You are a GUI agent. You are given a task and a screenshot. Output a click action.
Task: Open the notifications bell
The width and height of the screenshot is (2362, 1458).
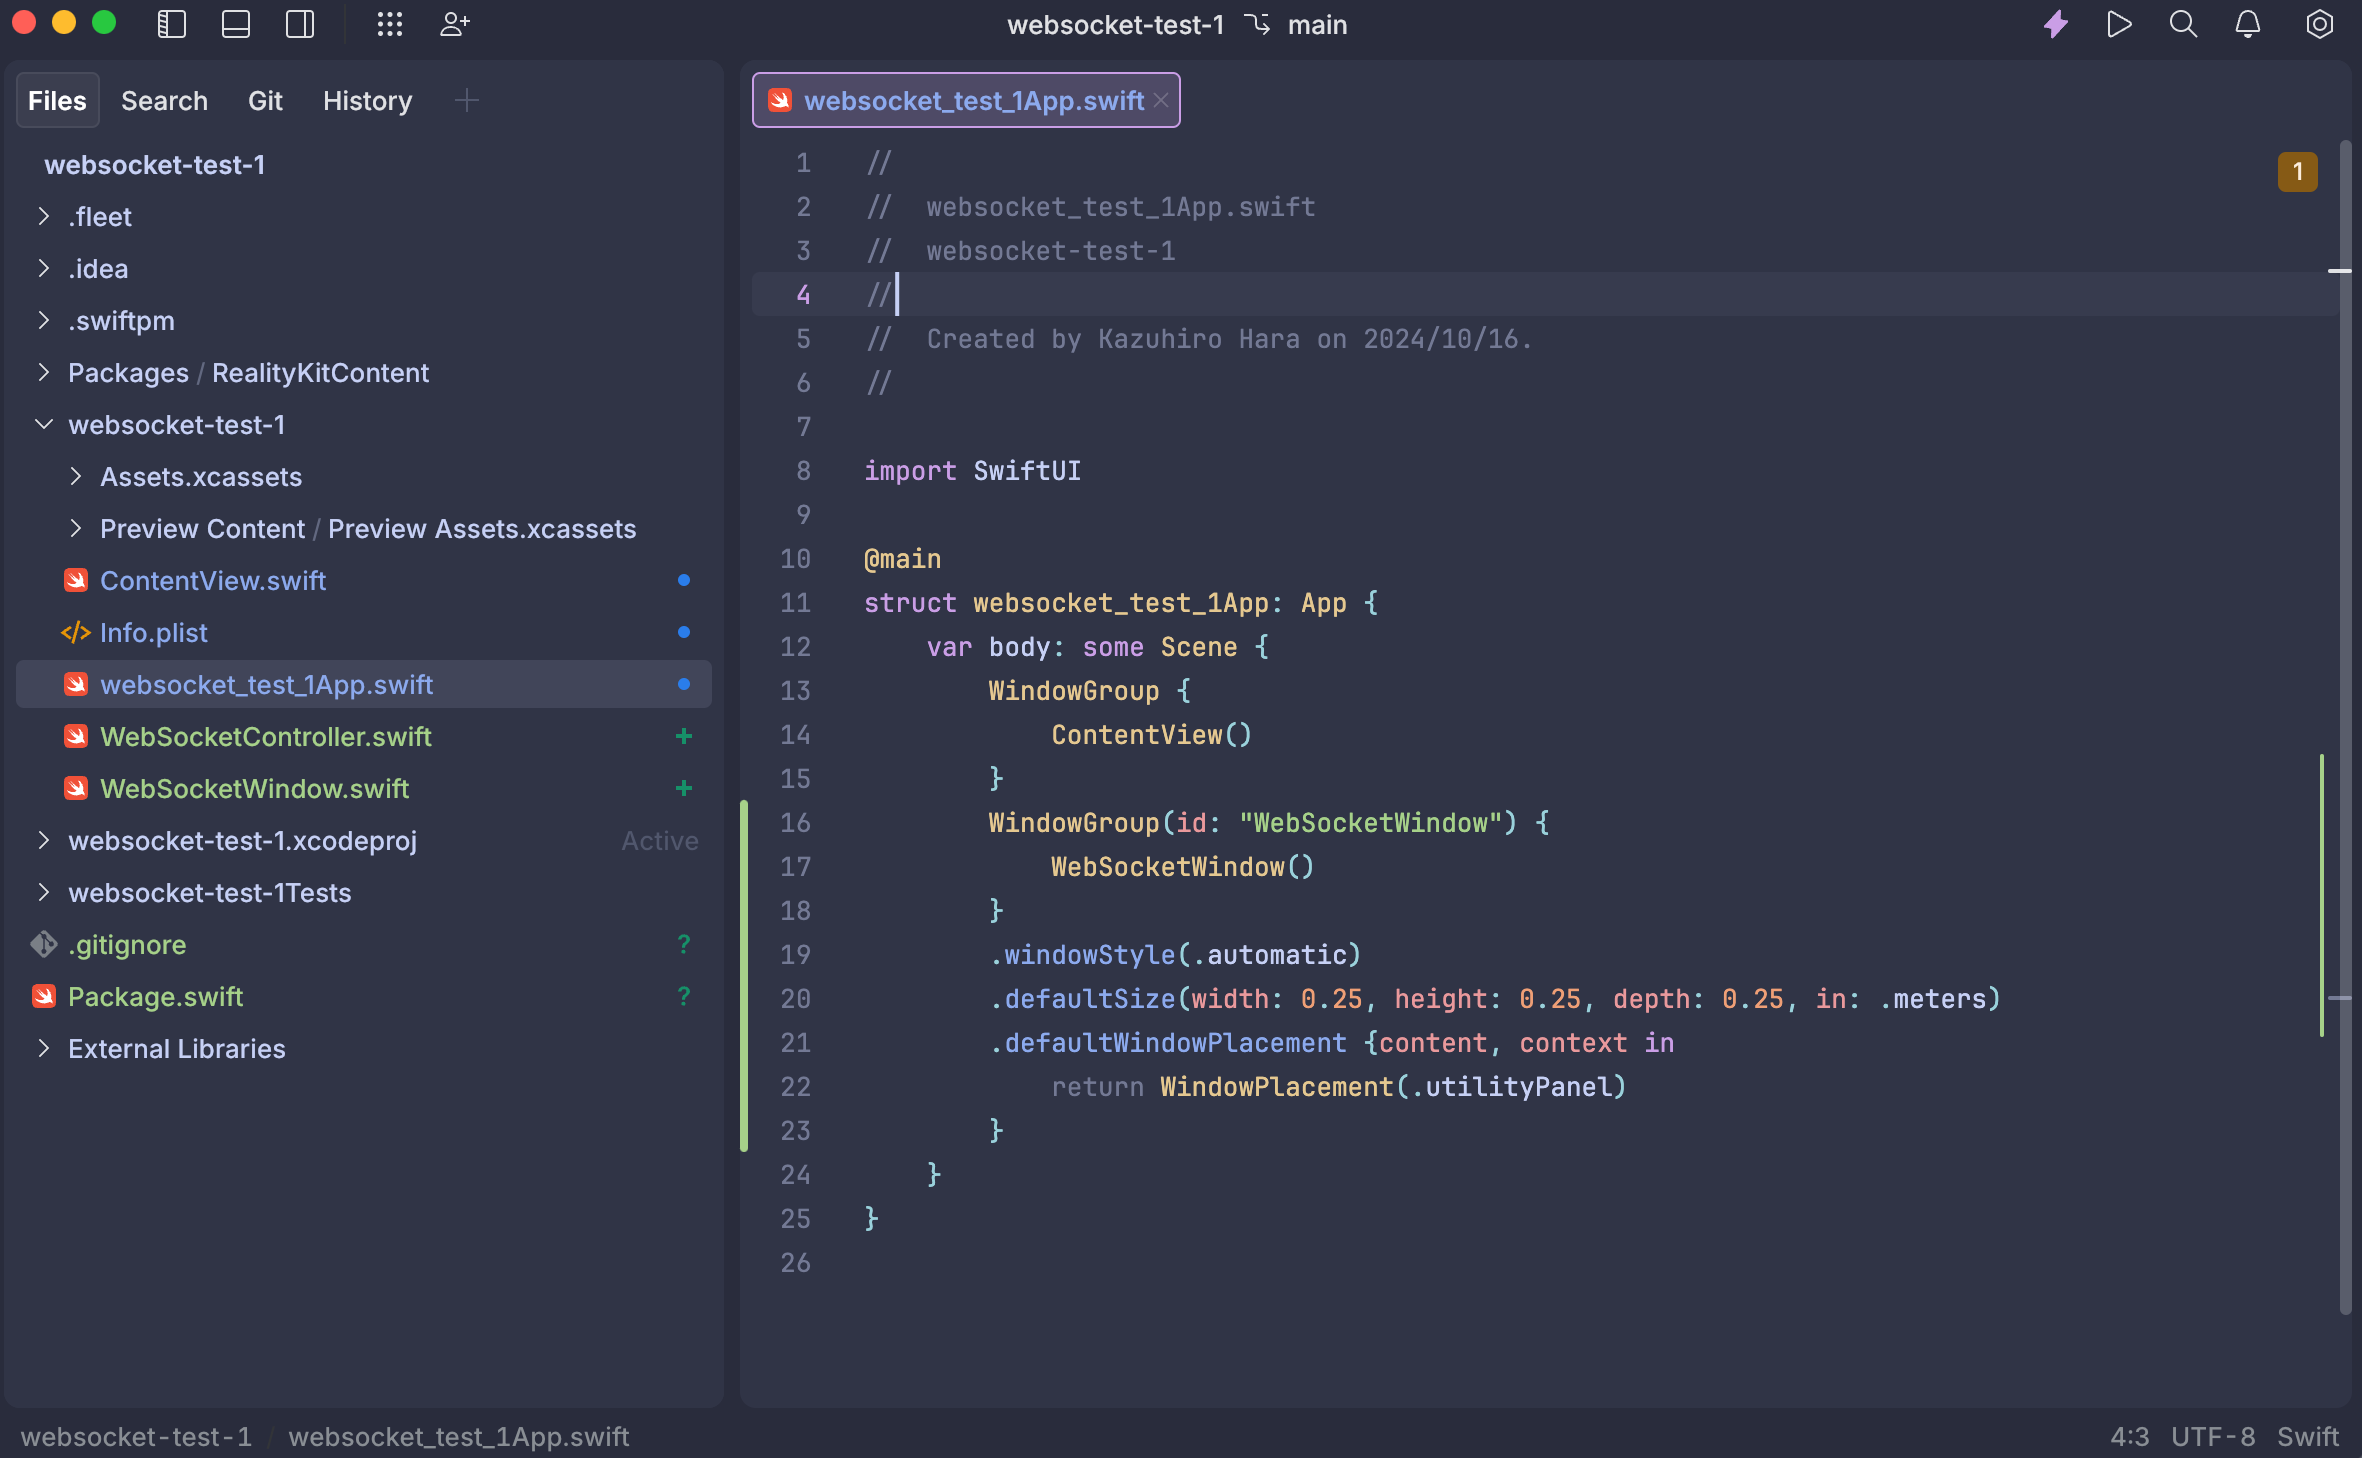coord(2248,25)
